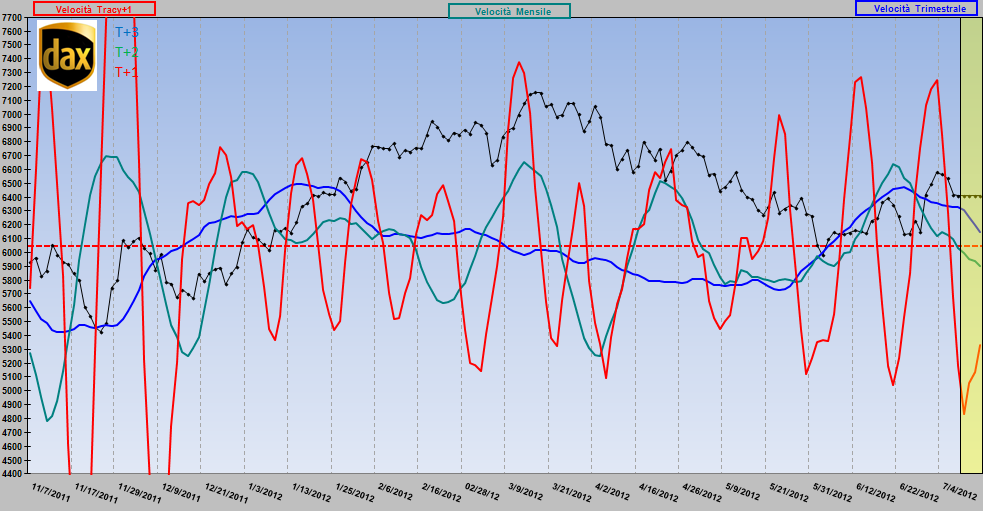Click the 5/9/2012 date label
This screenshot has height=511, width=983.
click(742, 490)
